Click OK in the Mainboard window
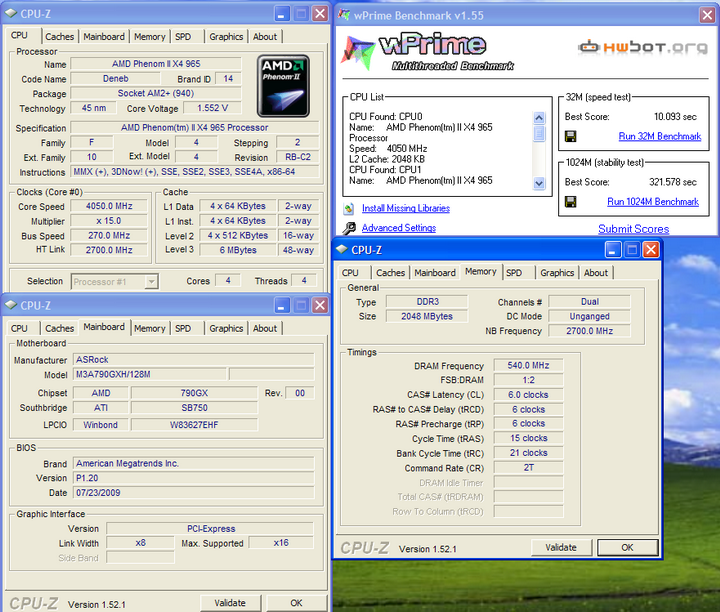Viewport: 720px width, 612px height. coord(296,603)
